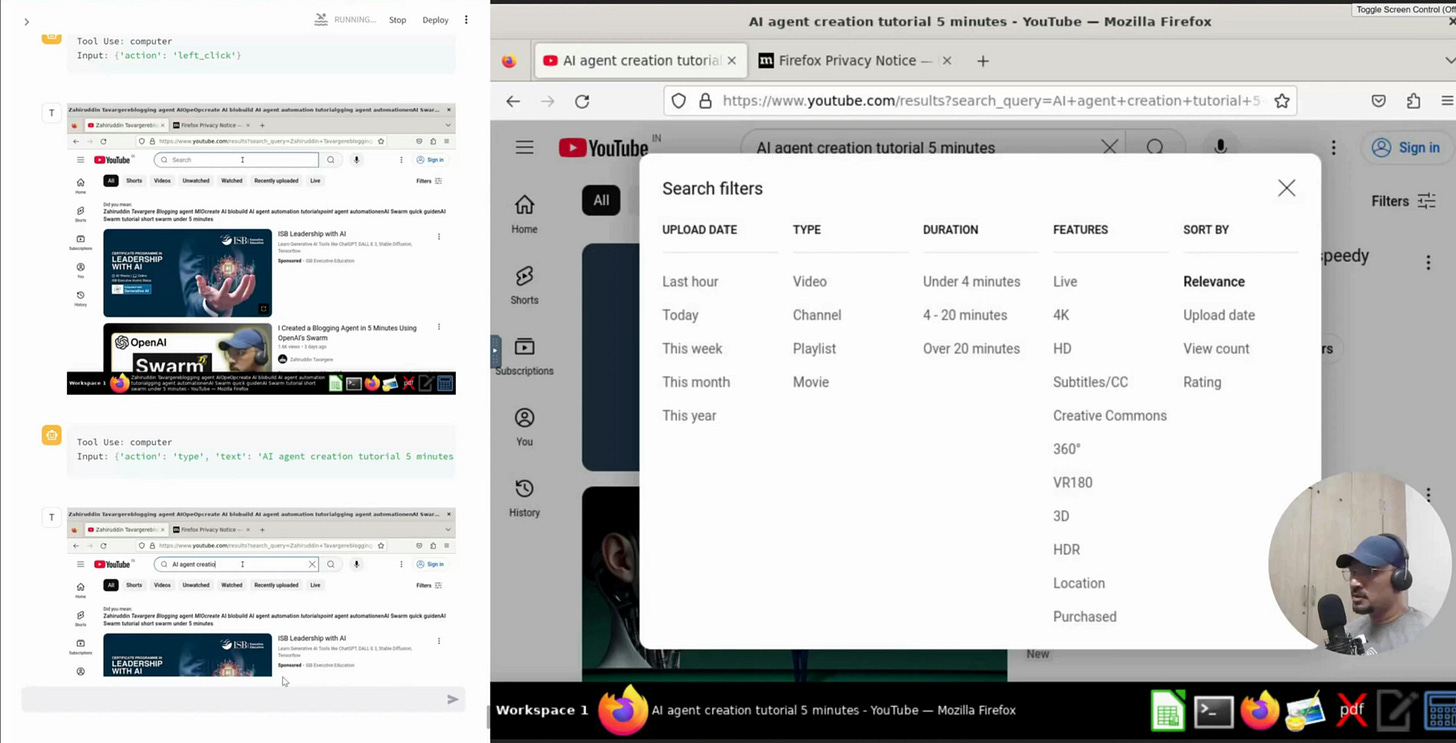
Task: Open Home in YouTube sidebar
Action: (524, 214)
